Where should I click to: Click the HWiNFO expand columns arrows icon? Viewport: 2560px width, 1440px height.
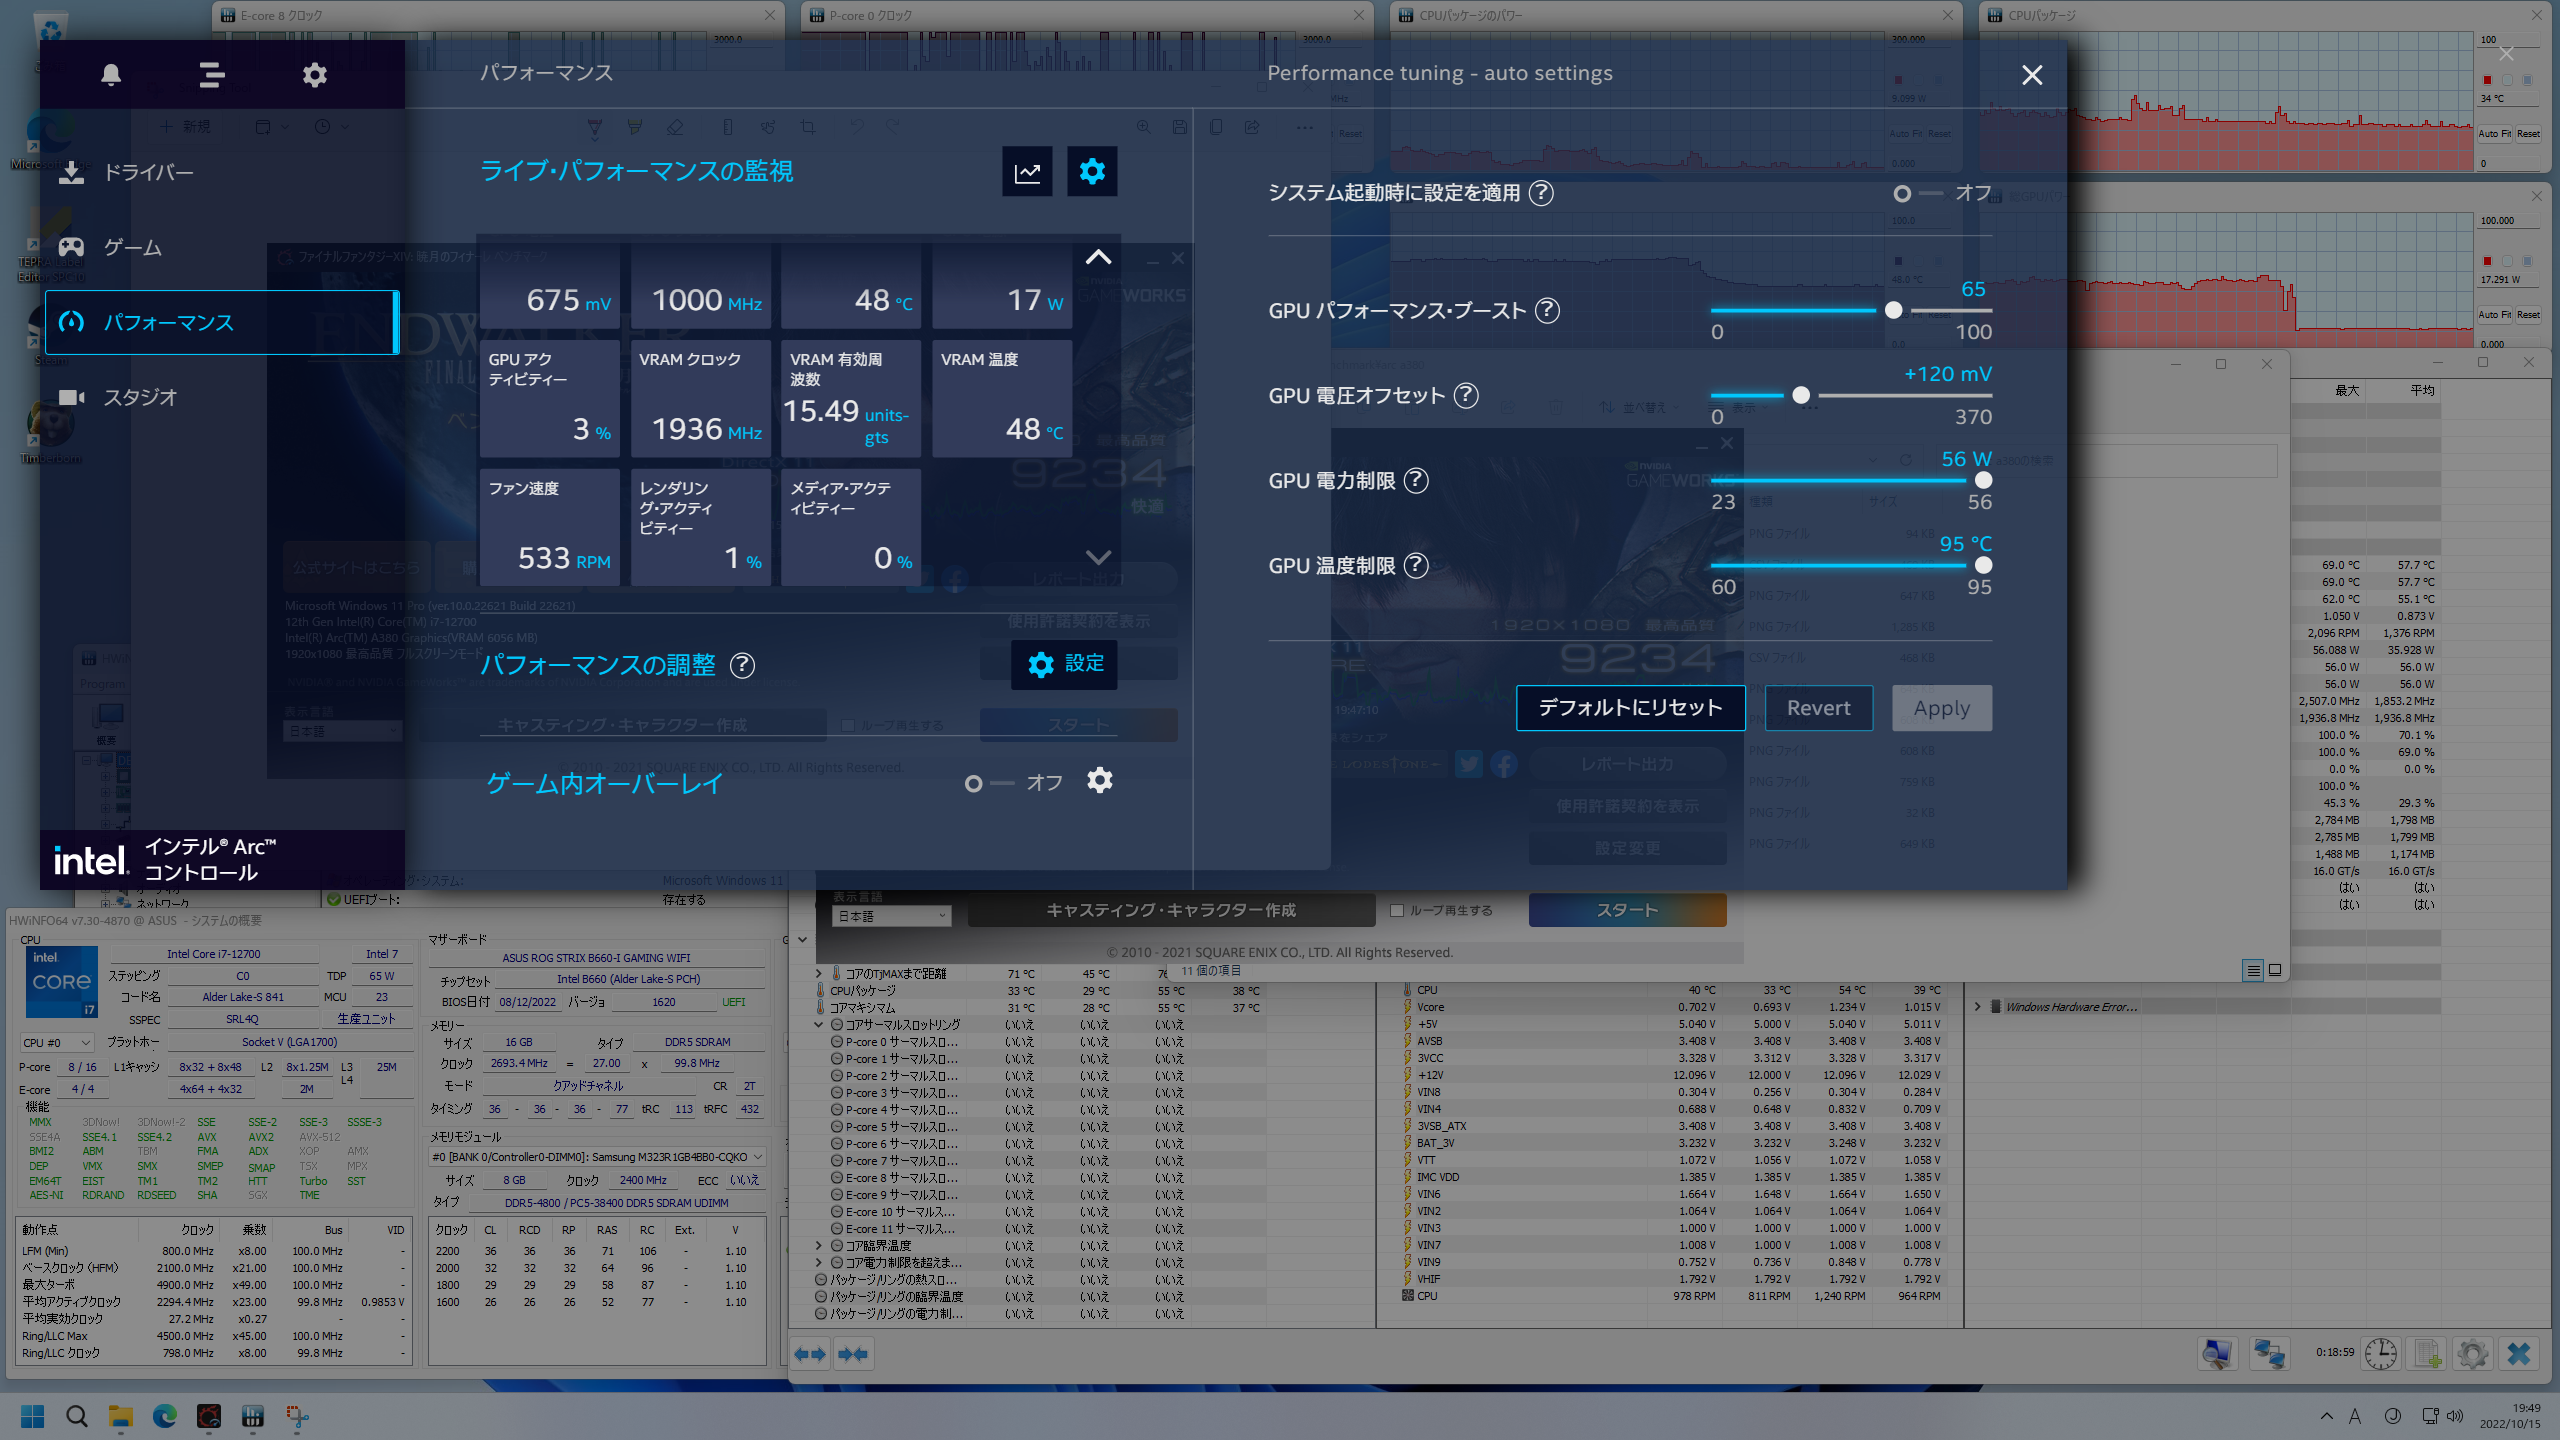click(x=810, y=1354)
